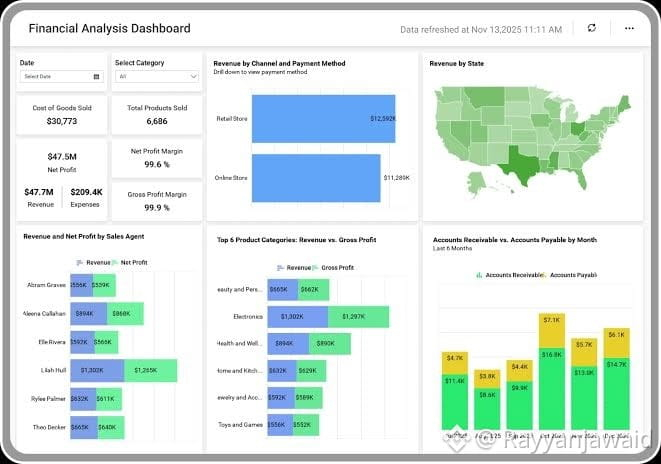
Task: Click the Revenue by State panel title
Action: click(457, 64)
